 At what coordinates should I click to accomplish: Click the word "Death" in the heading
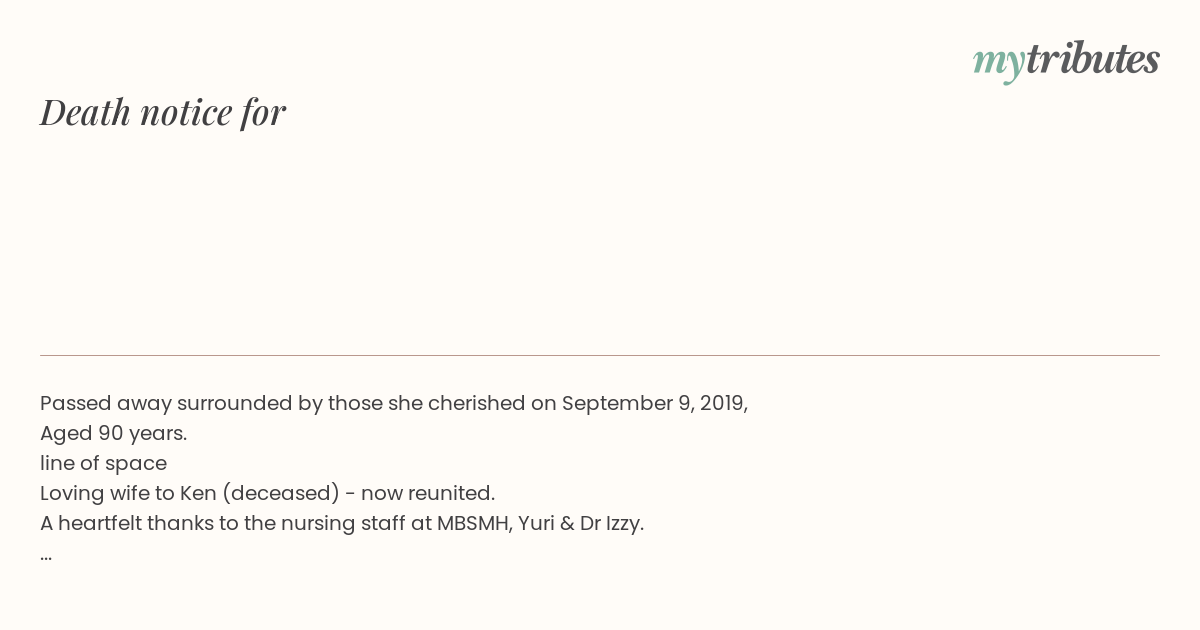click(x=86, y=112)
